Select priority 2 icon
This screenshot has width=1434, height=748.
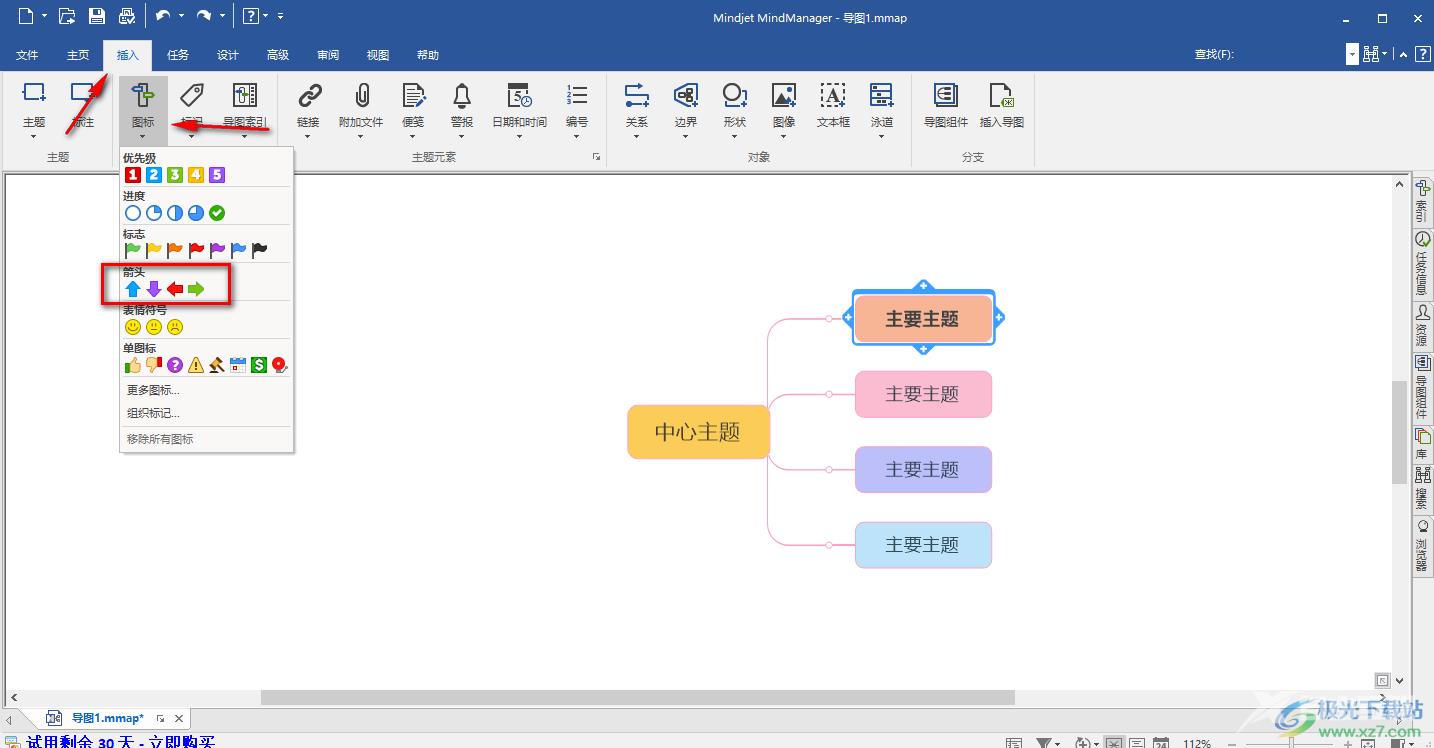(x=154, y=175)
